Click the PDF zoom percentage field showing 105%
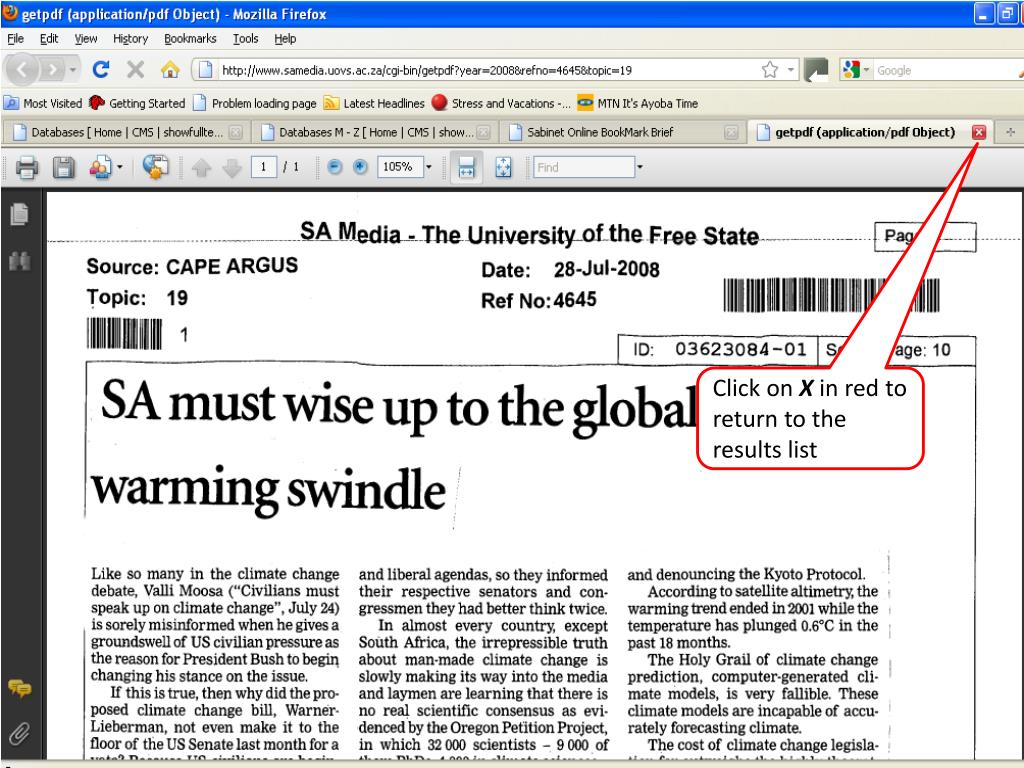The height and width of the screenshot is (768, 1024). coord(400,167)
